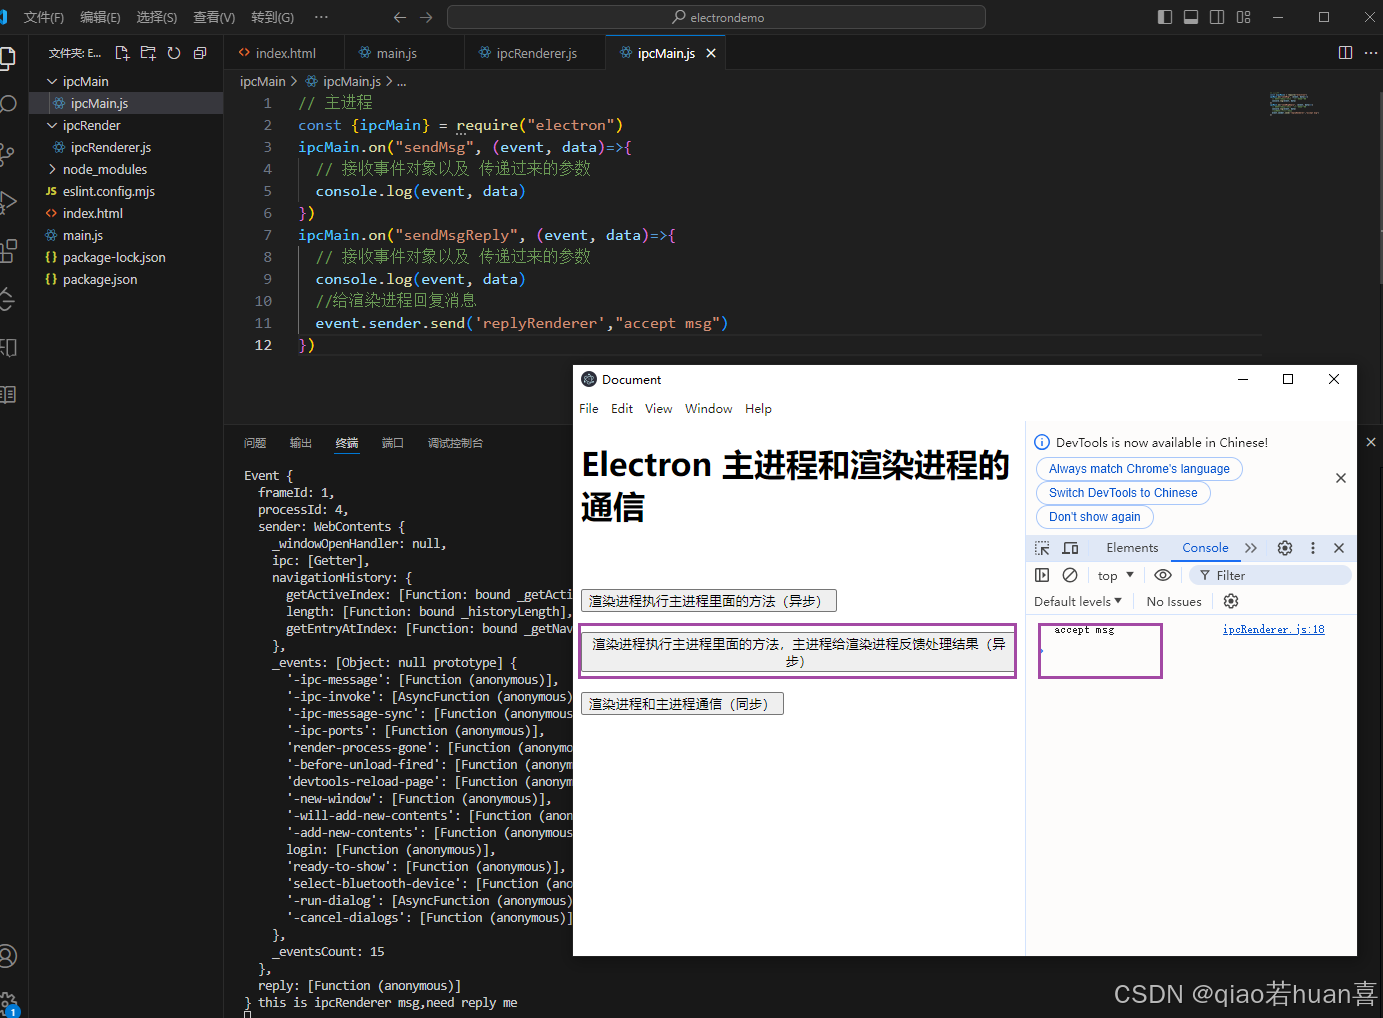Open the Accounts icon in activity bar
Viewport: 1383px width, 1018px height.
[x=8, y=956]
